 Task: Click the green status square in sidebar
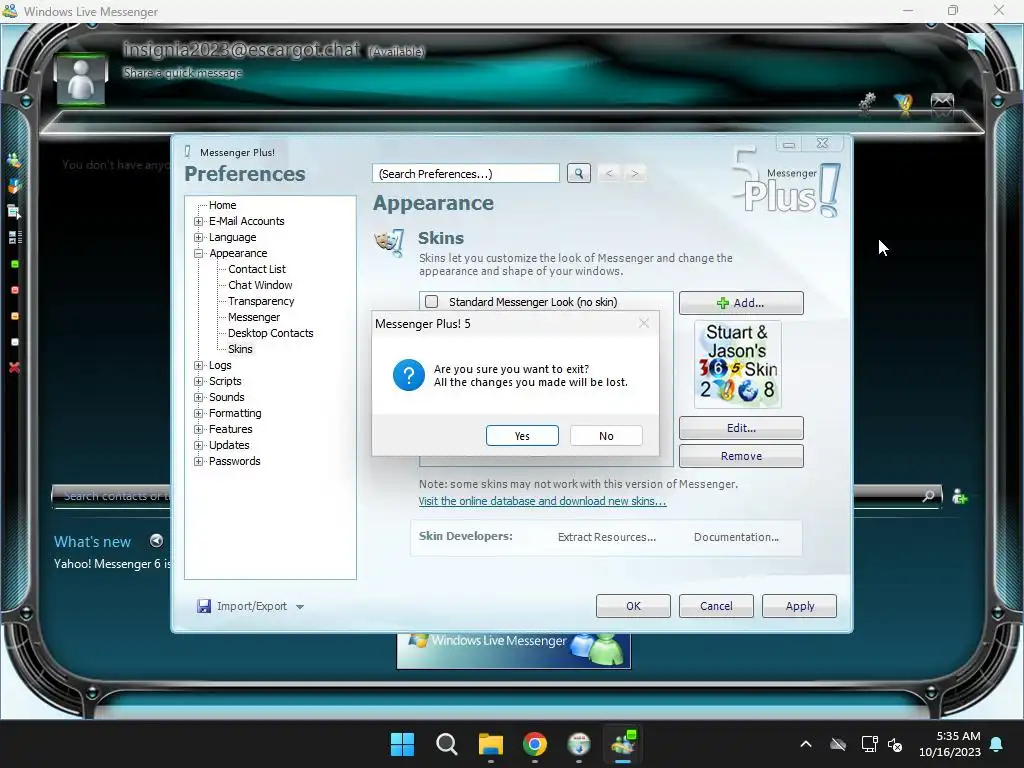(x=14, y=264)
